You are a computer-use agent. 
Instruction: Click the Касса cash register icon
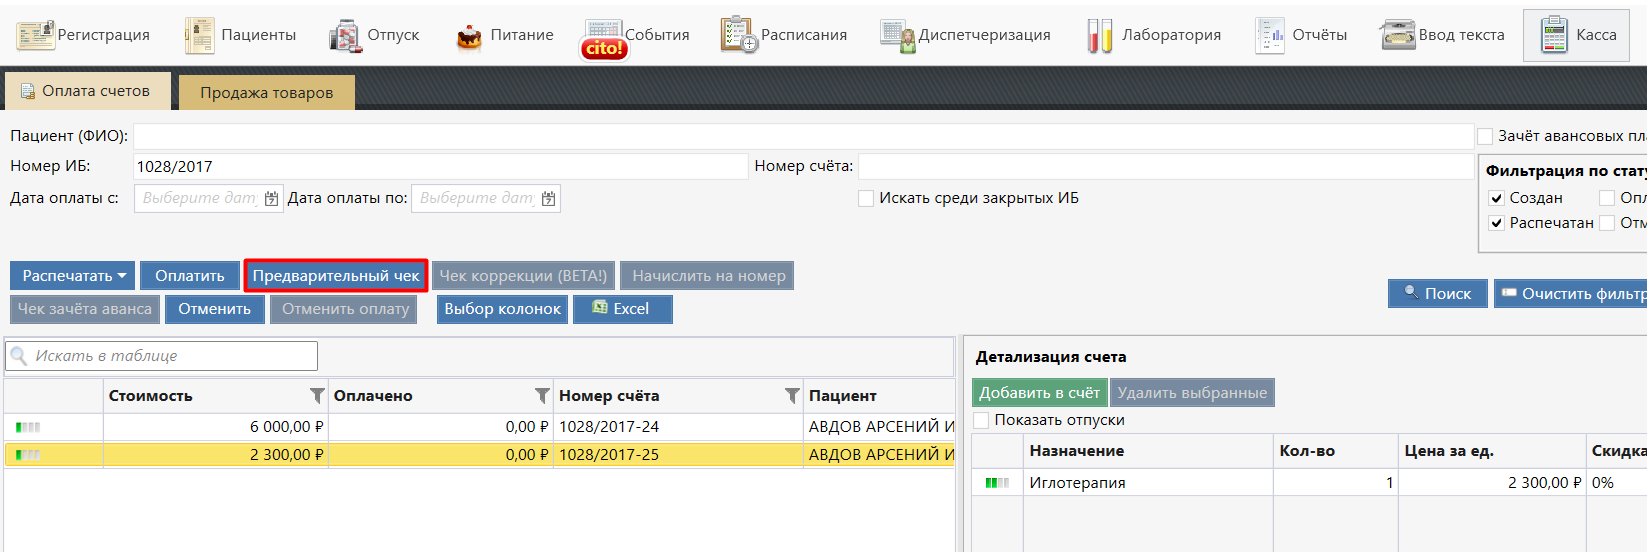tap(1554, 35)
